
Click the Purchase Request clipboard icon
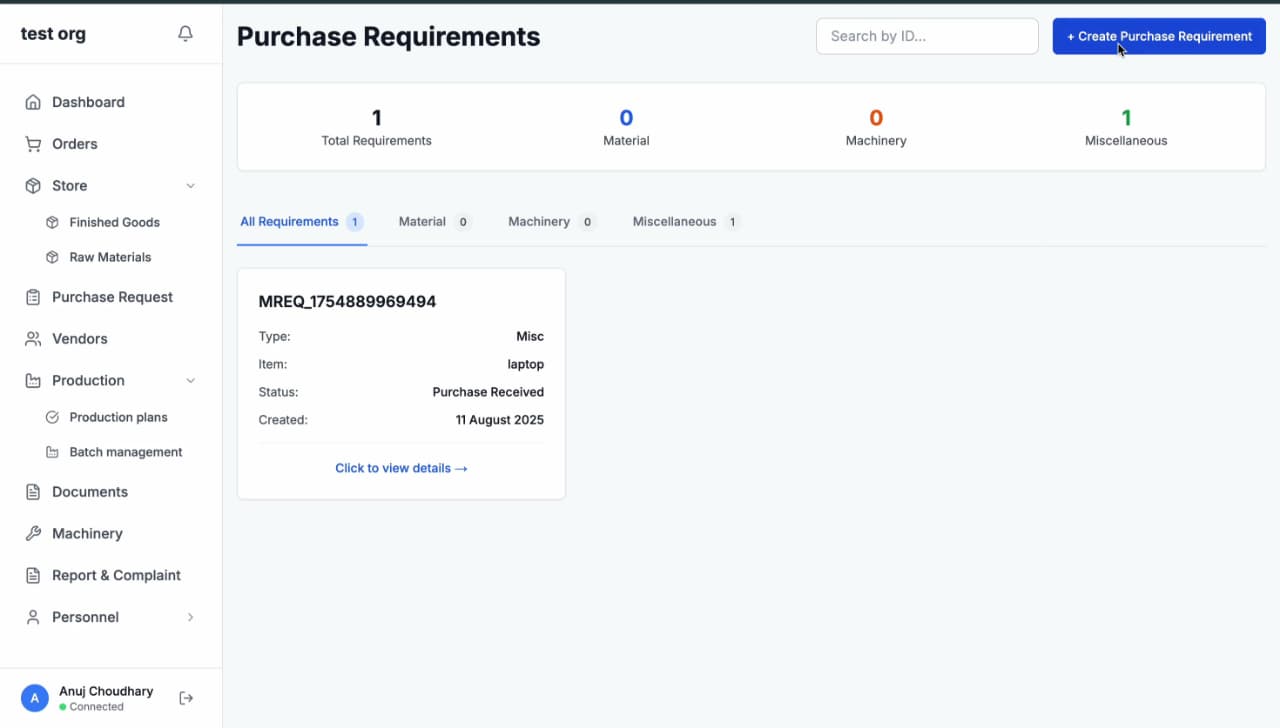pos(33,297)
